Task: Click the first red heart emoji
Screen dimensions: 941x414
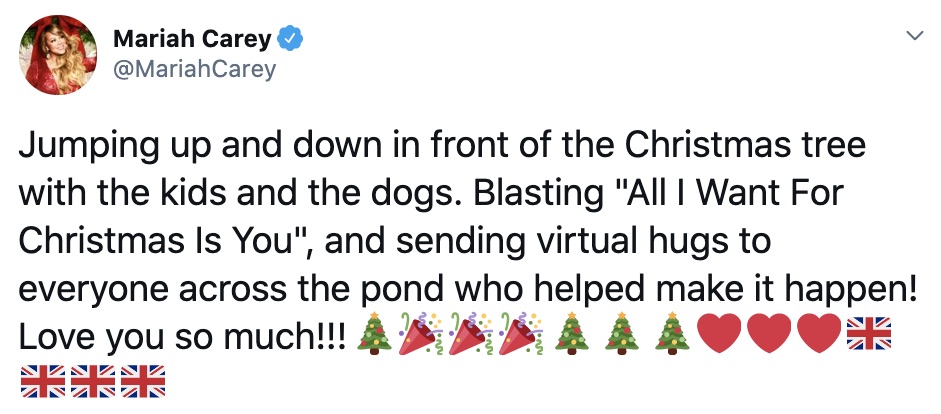Action: [x=720, y=334]
